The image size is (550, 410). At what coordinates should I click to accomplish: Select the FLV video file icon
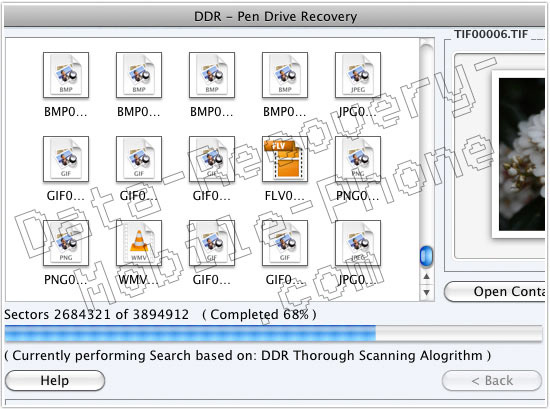coord(285,159)
